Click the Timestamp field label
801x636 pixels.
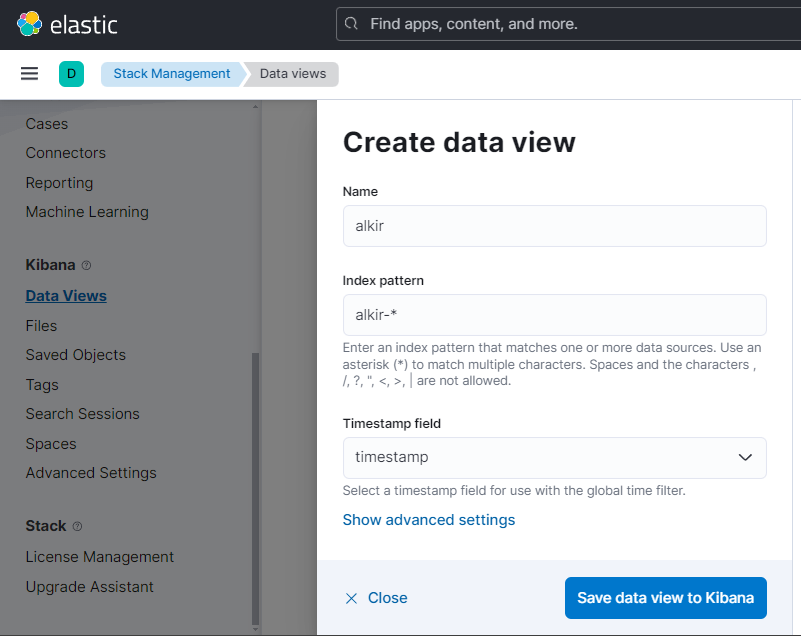pos(391,423)
